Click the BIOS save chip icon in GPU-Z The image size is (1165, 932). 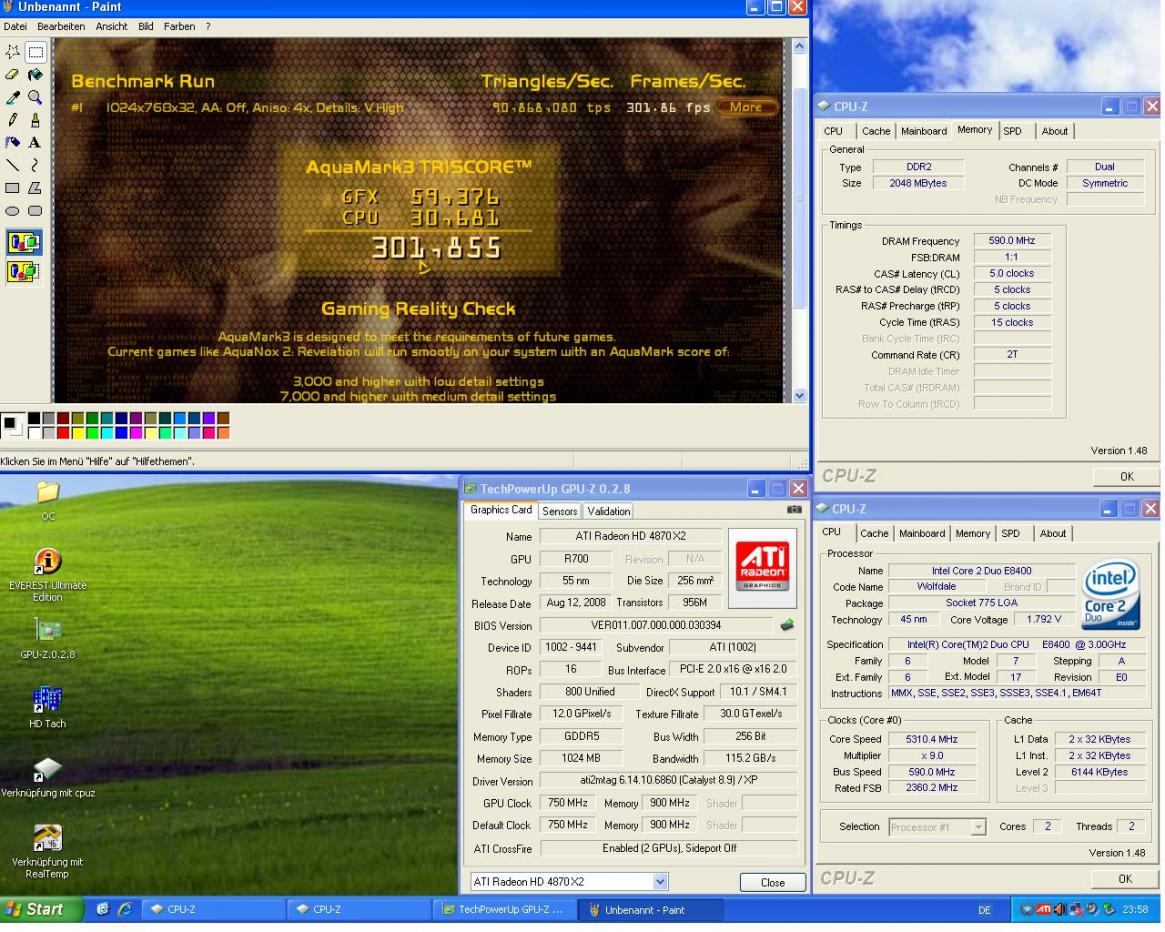click(788, 625)
